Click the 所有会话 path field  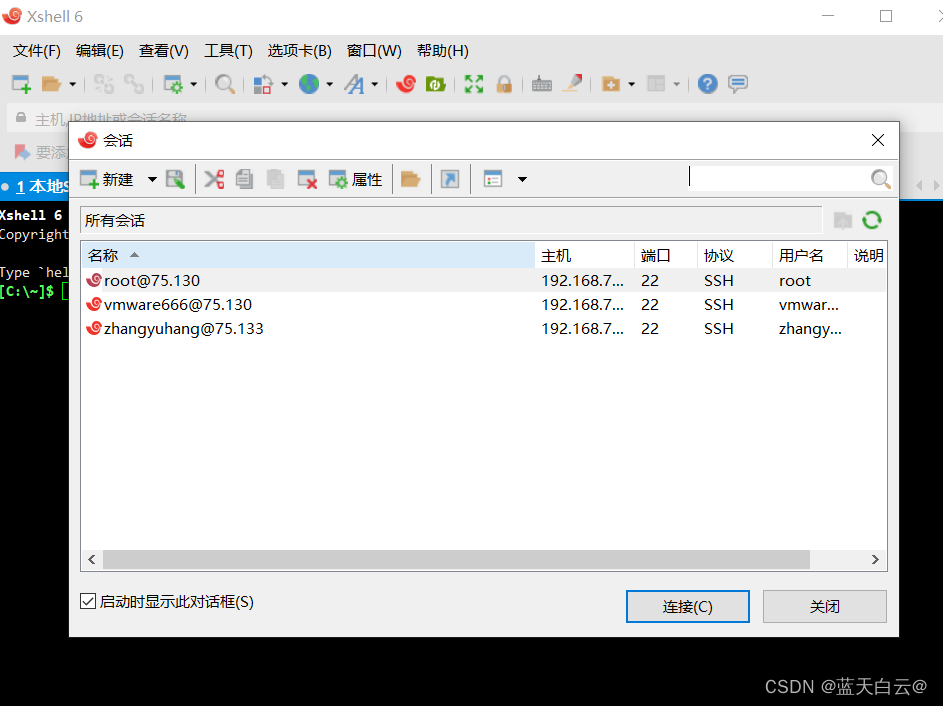pyautogui.click(x=451, y=220)
